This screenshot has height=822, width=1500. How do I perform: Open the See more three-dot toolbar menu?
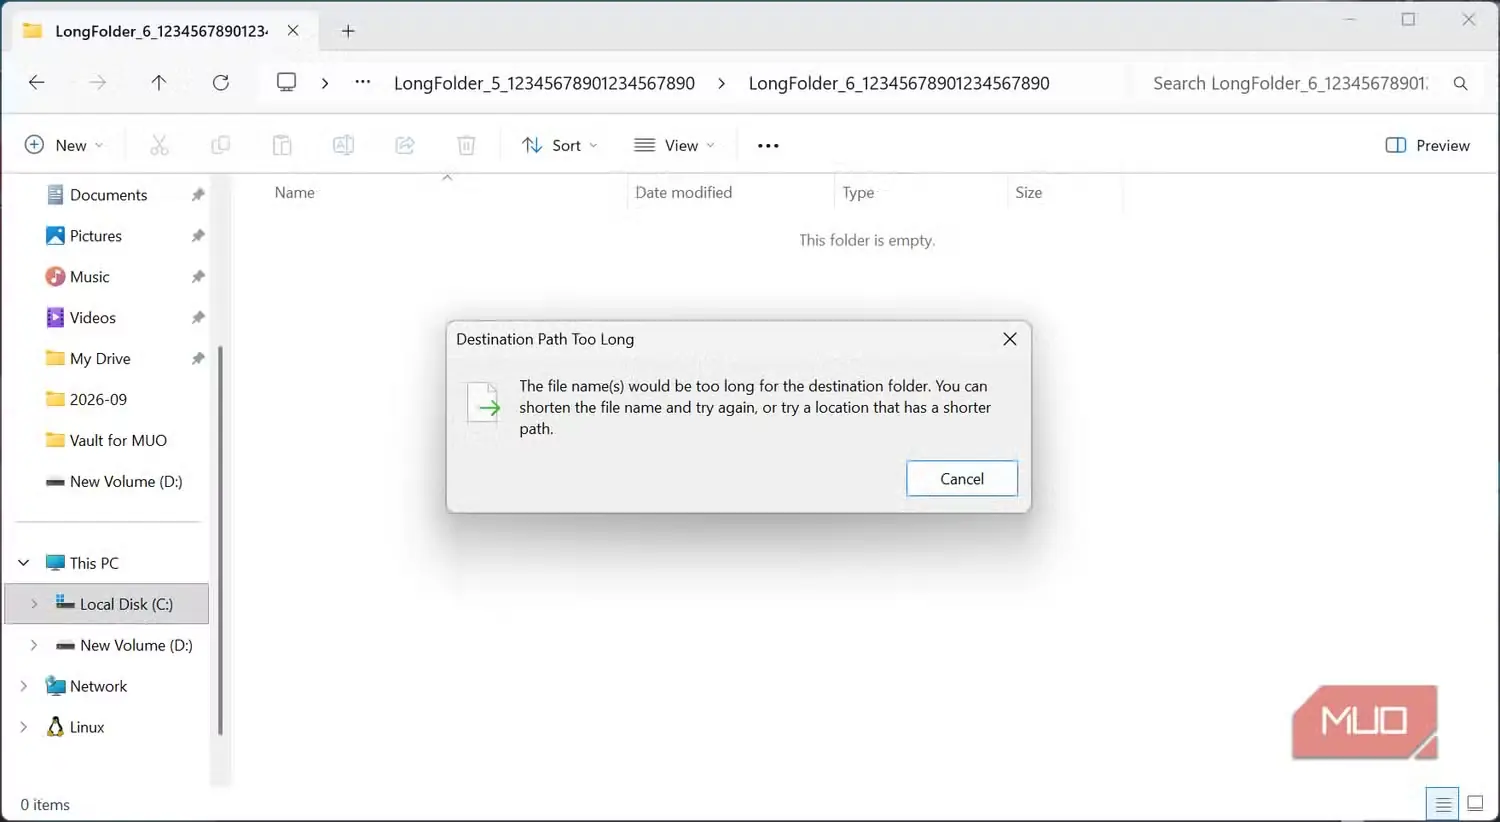click(x=768, y=146)
